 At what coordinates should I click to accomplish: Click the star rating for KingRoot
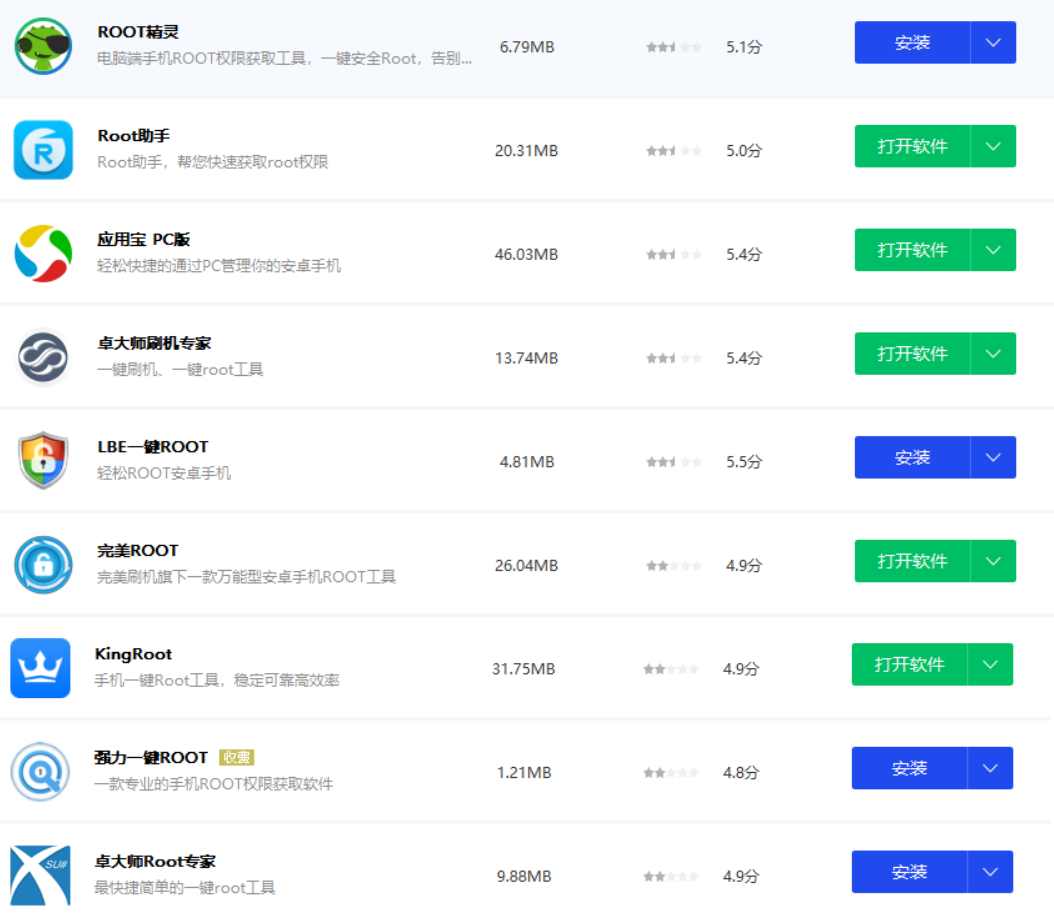(x=671, y=669)
